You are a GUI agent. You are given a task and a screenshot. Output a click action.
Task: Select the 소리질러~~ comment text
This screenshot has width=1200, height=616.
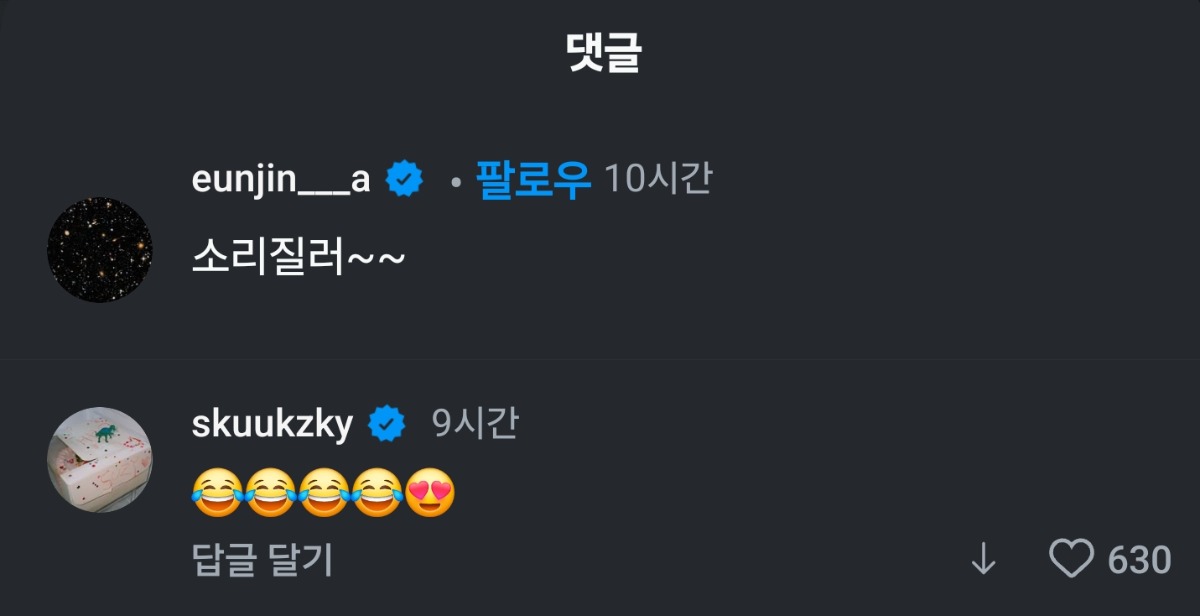point(298,258)
